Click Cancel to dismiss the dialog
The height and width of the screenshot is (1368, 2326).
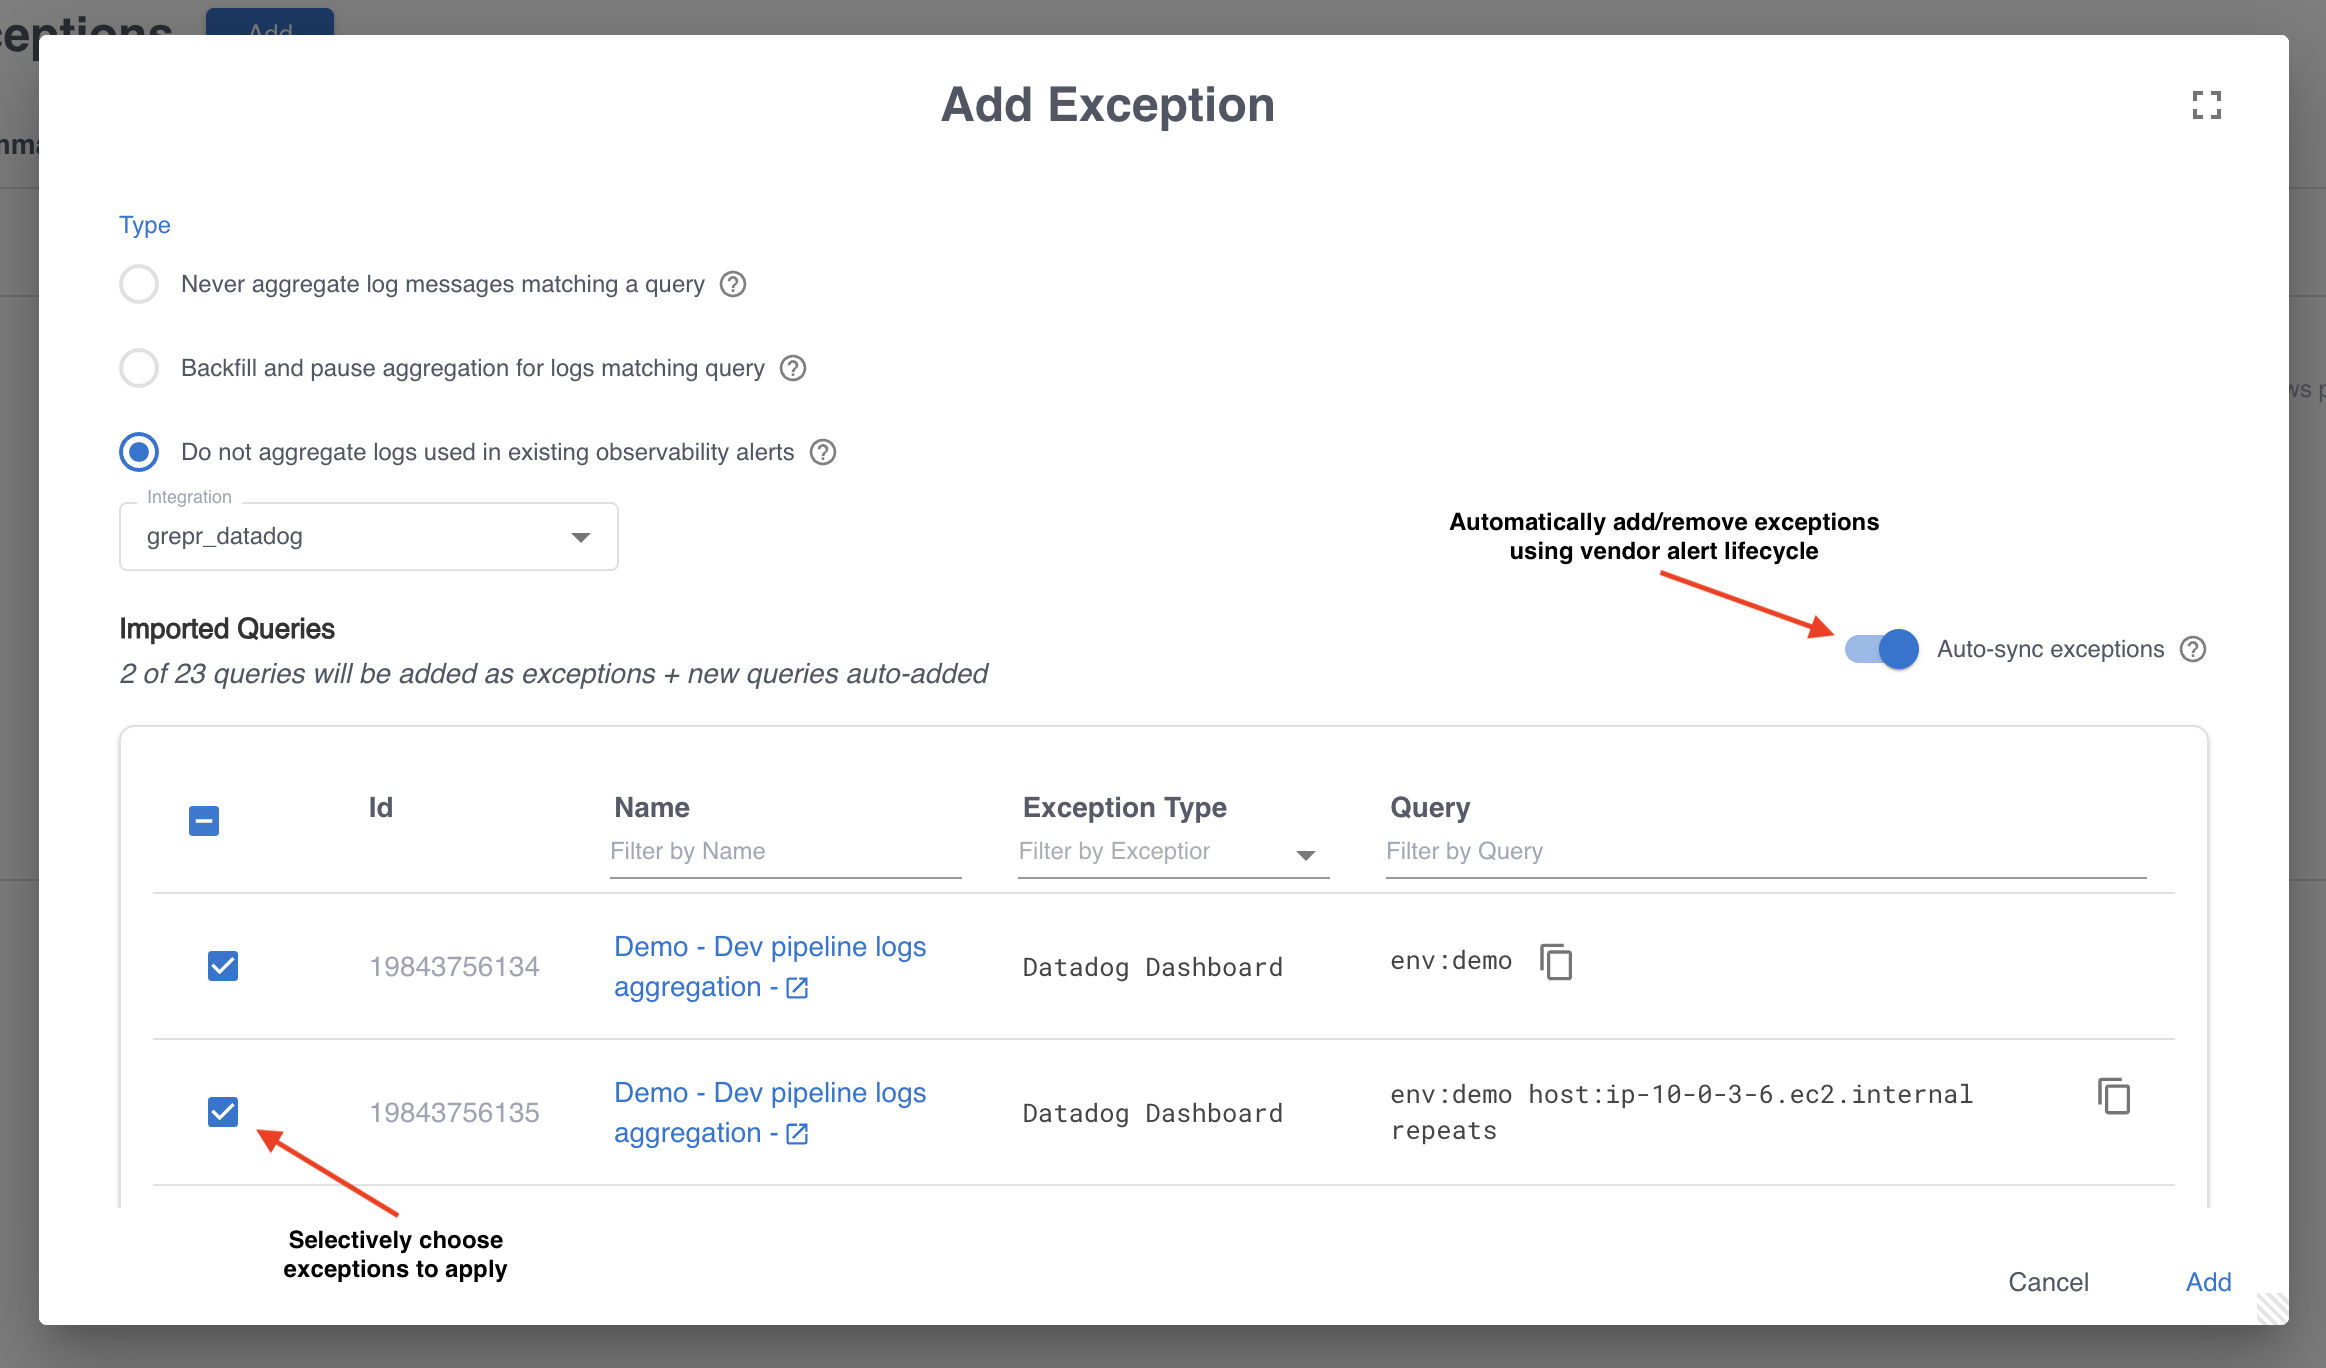point(2048,1282)
